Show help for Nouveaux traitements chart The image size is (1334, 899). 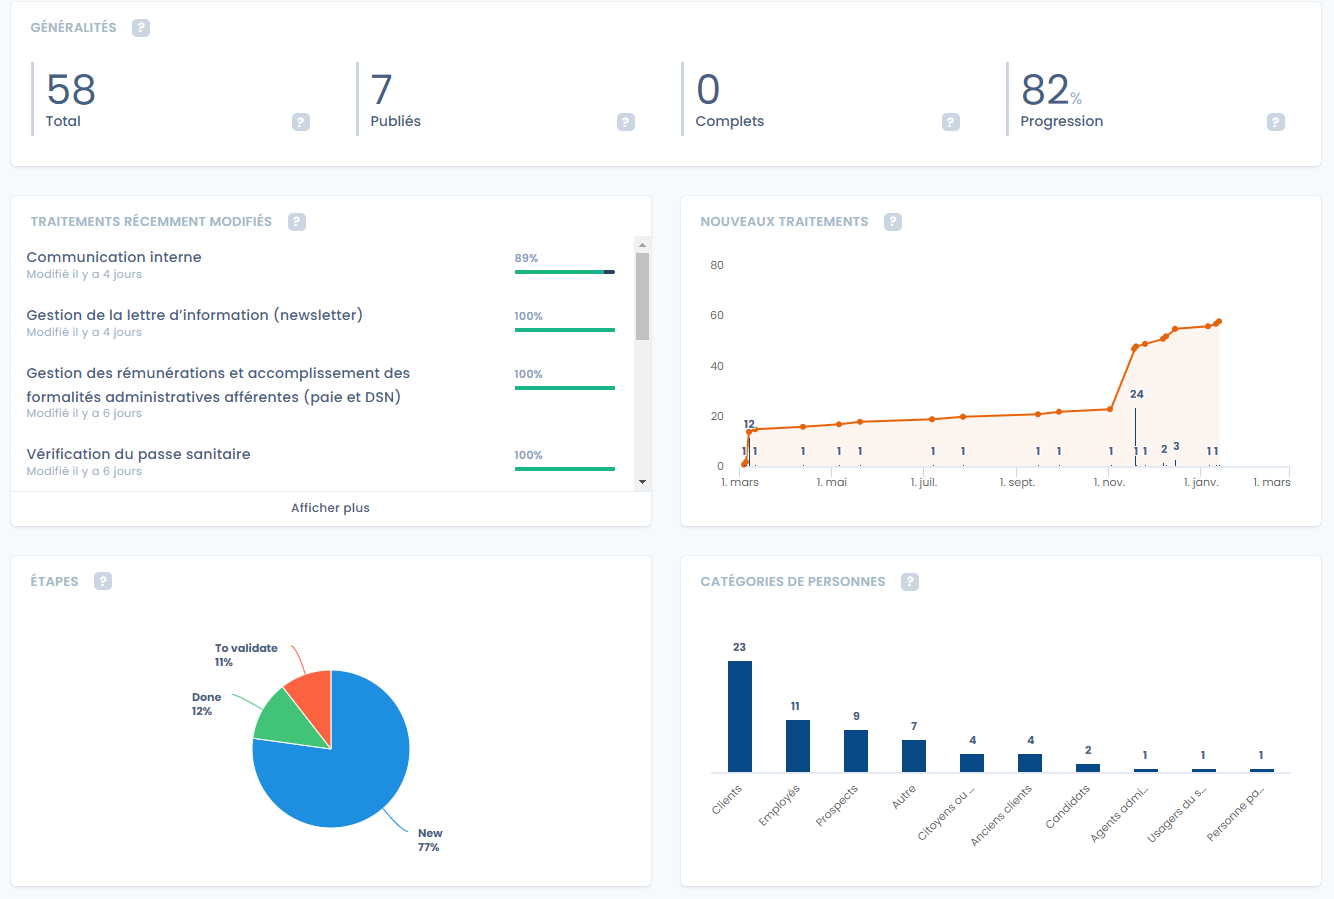893,222
